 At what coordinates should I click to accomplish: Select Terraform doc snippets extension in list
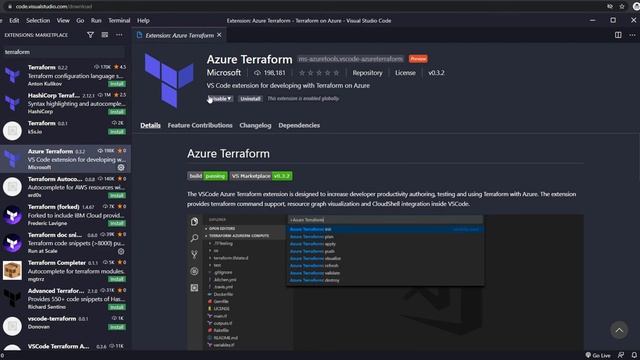[x=65, y=242]
